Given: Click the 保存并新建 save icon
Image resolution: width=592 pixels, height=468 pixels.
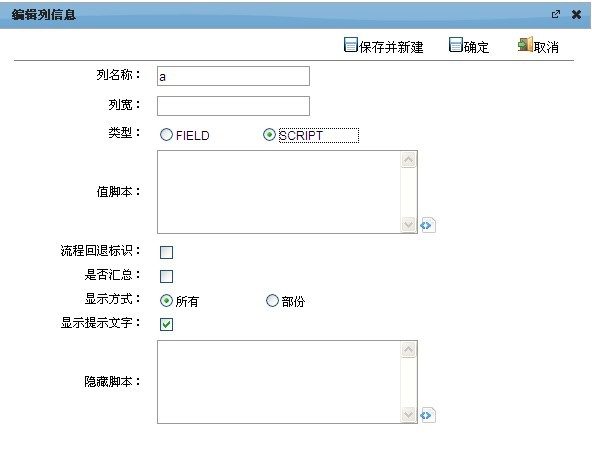Looking at the screenshot, I should pos(350,45).
